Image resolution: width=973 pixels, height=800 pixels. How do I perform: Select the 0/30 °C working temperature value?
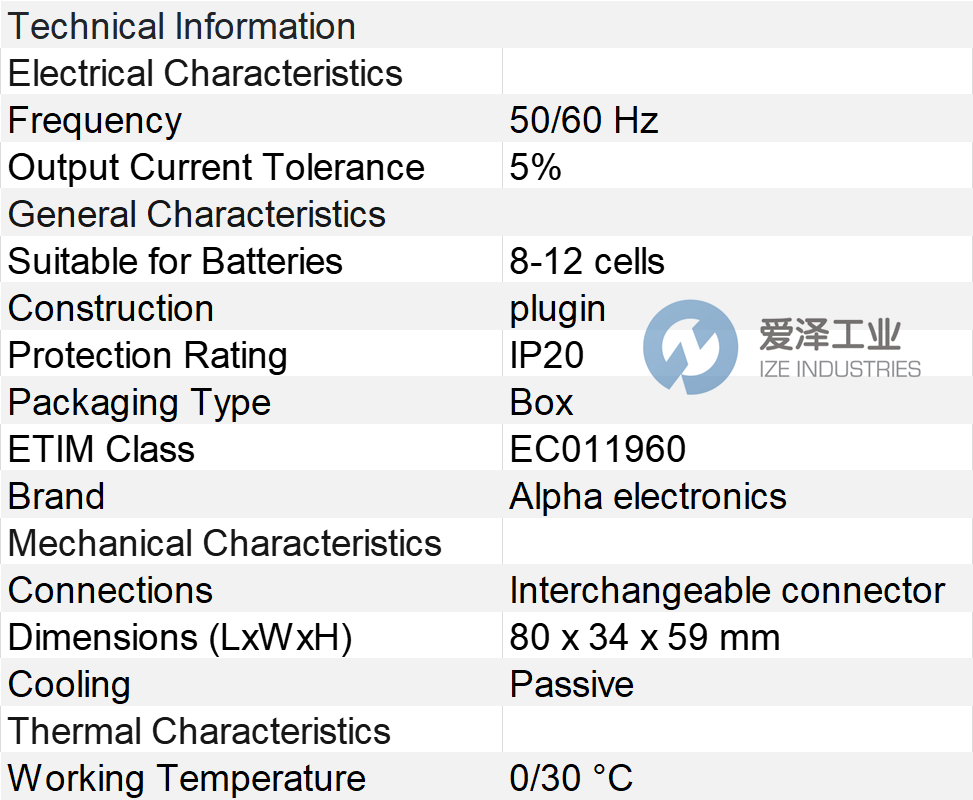coord(571,778)
